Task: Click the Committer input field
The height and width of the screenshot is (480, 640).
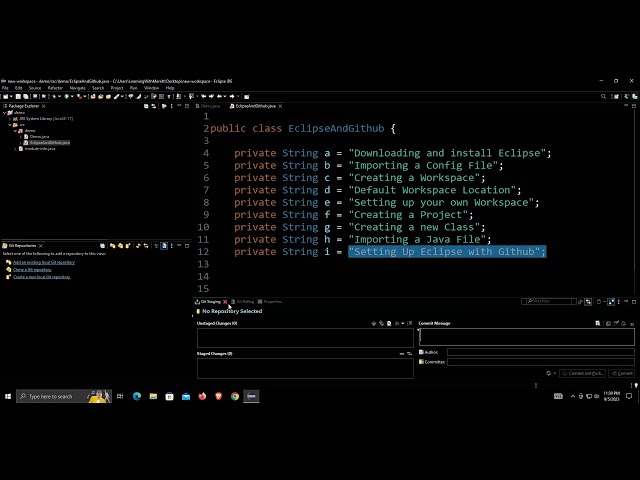Action: click(541, 362)
